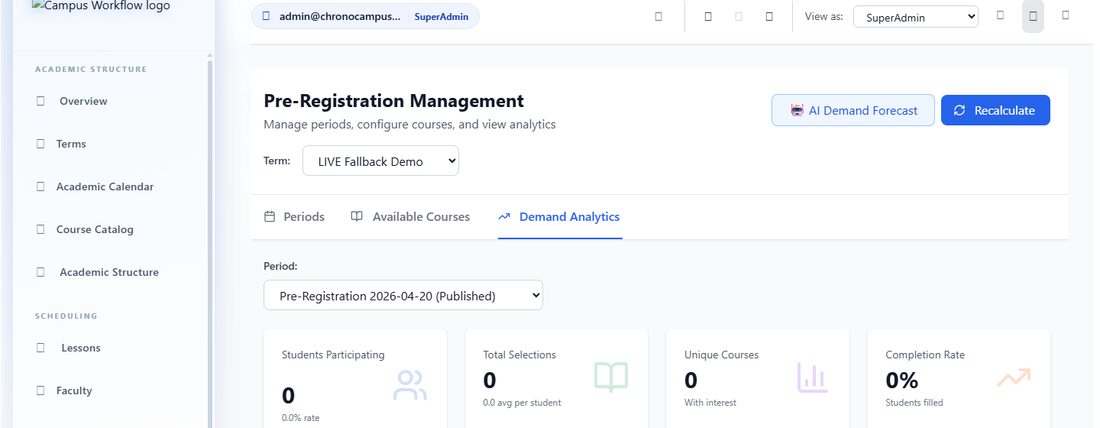Click the Students Participating card title
Screen dimensions: 1100x428
(x=333, y=355)
